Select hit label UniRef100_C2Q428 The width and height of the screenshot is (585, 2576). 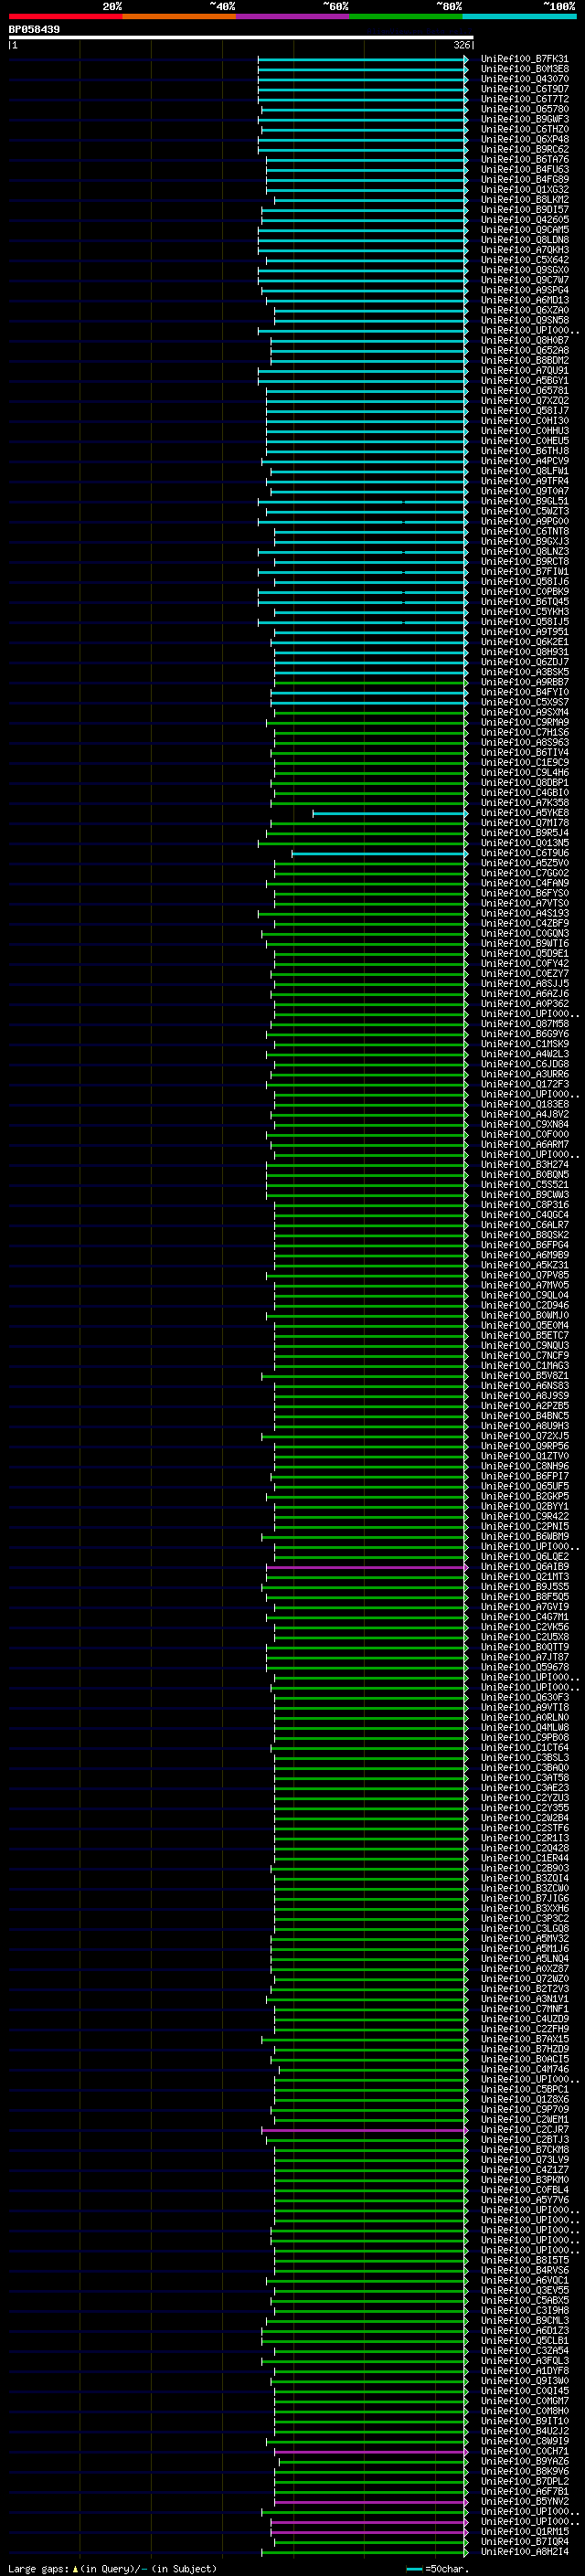525,1848
